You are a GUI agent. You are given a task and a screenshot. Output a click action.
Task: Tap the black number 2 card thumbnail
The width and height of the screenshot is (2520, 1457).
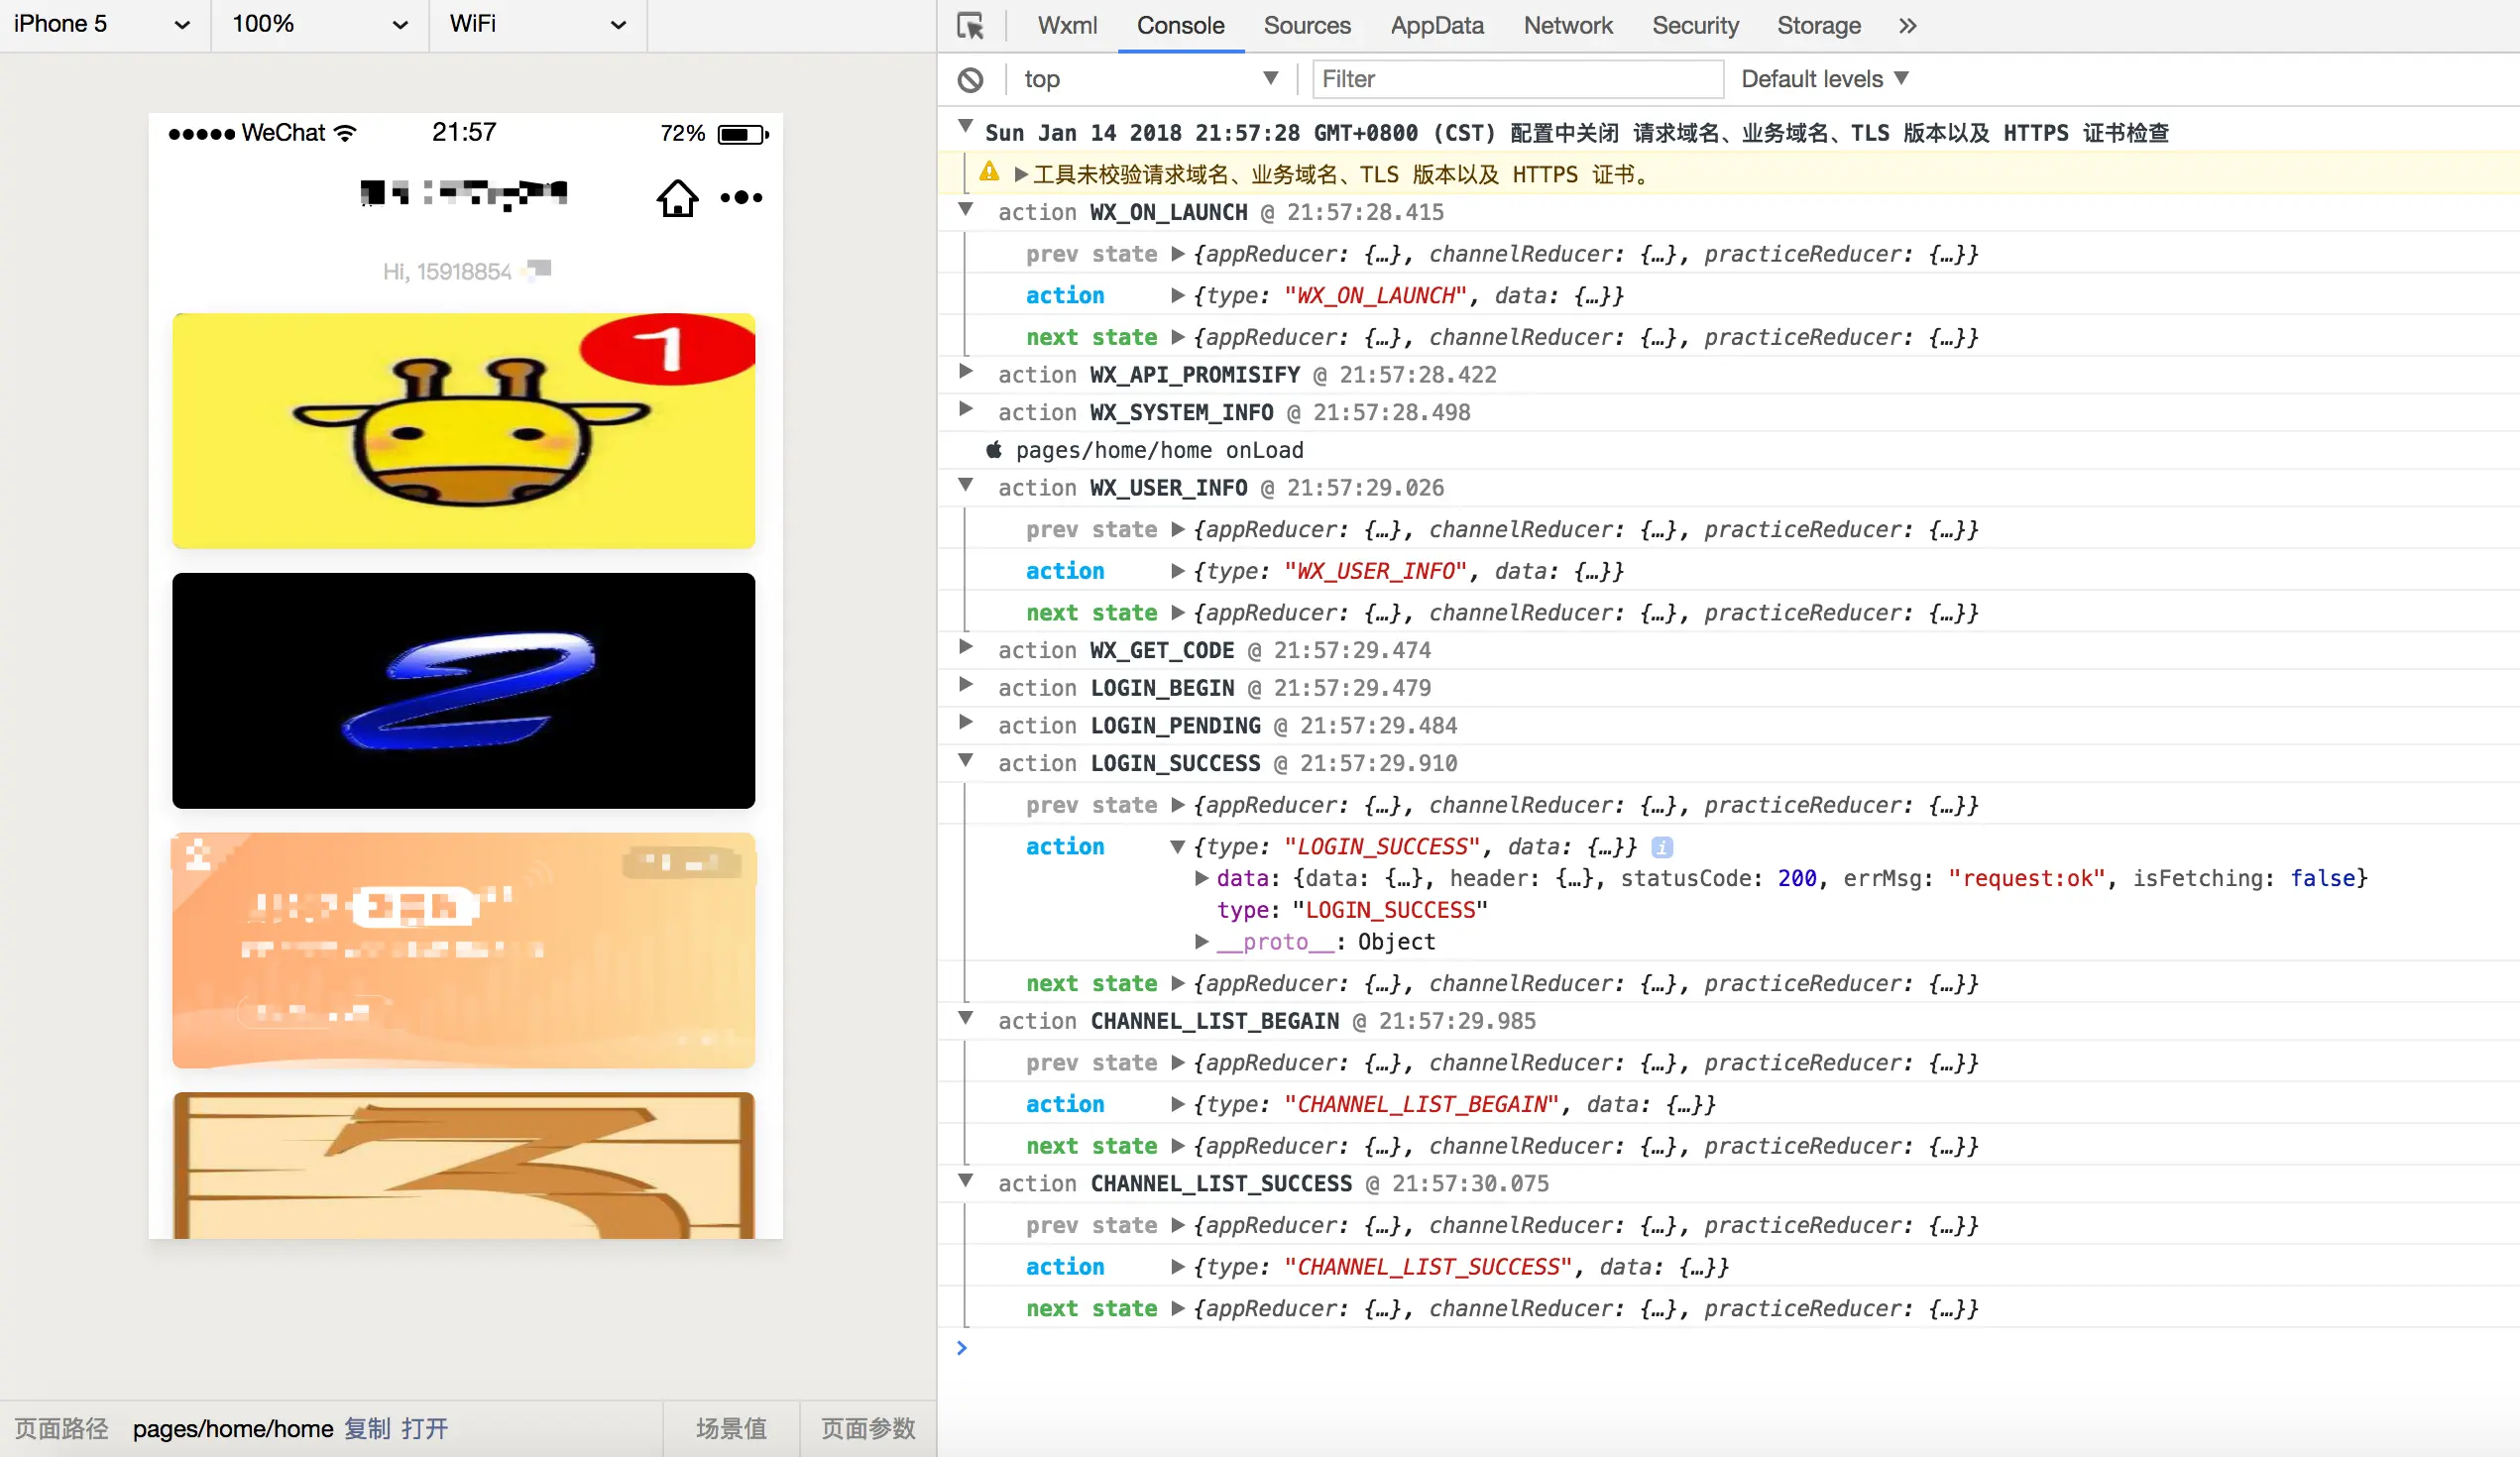pyautogui.click(x=463, y=690)
